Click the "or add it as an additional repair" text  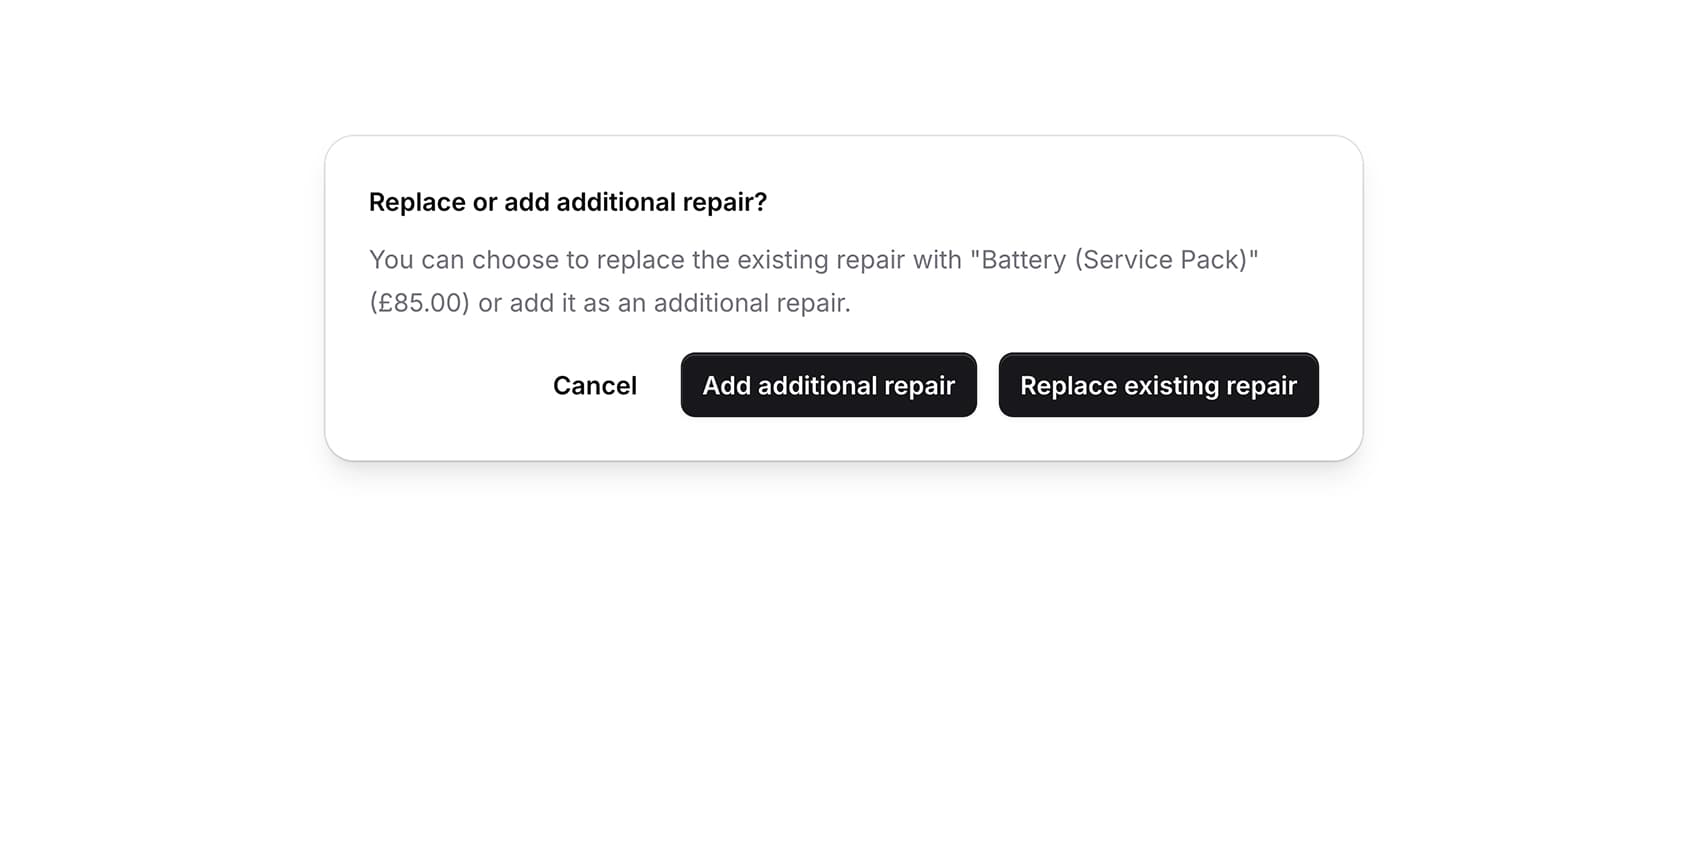664,303
